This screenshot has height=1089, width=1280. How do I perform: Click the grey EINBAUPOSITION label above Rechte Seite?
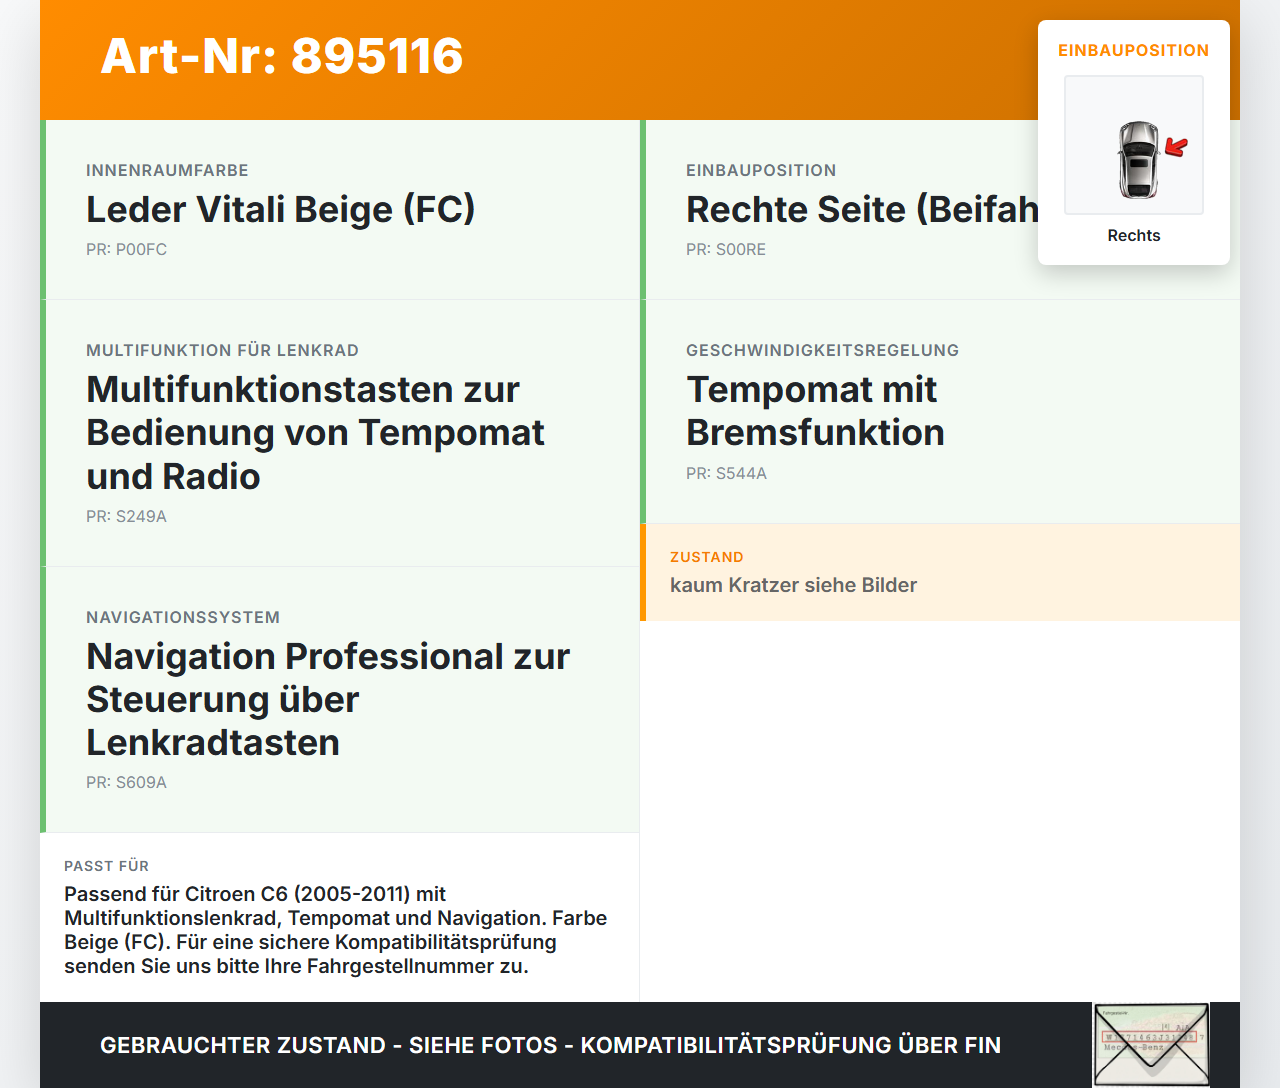click(761, 171)
